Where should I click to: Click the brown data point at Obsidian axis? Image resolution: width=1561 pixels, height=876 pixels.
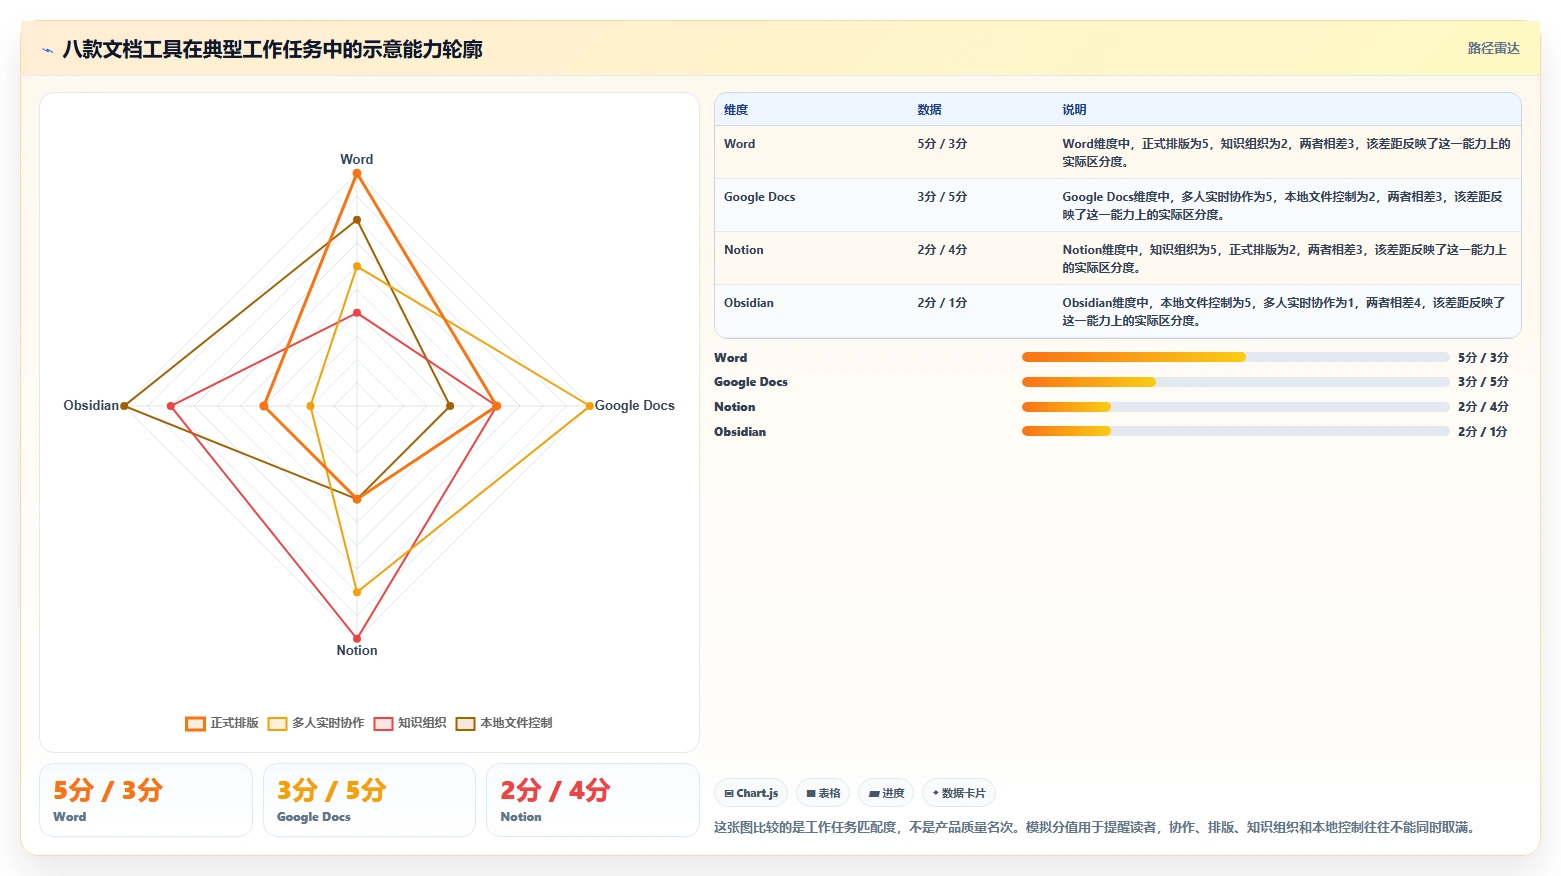124,406
